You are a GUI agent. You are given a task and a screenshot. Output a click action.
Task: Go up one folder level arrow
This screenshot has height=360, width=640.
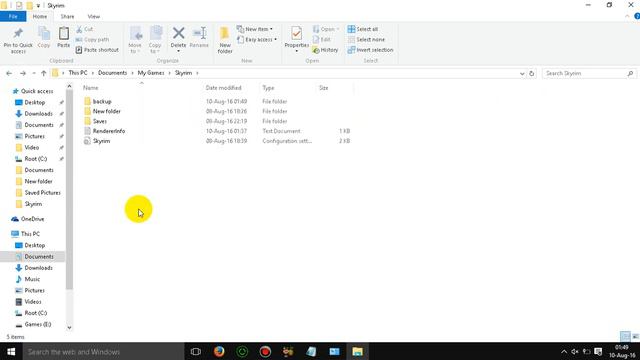[x=44, y=73]
